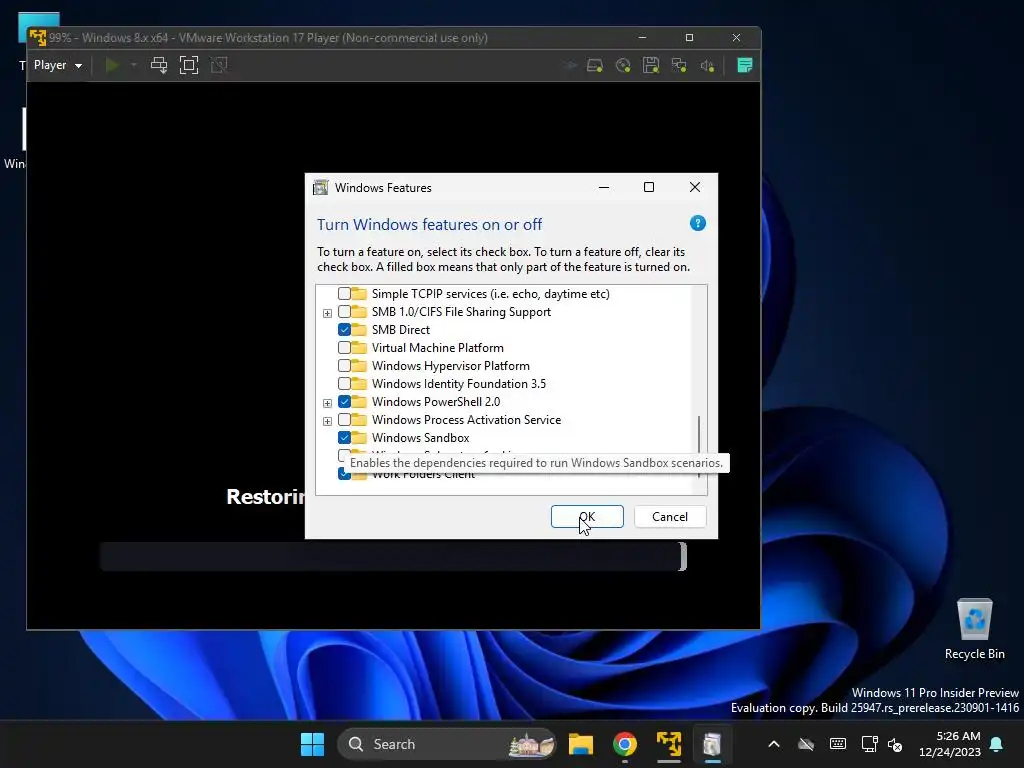Open the Recycle Bin desktop icon
The height and width of the screenshot is (768, 1024).
[974, 629]
